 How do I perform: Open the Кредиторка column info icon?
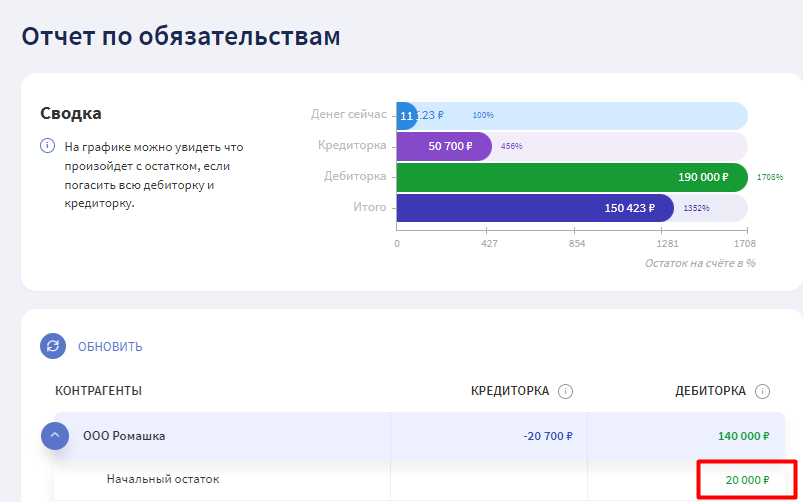point(565,392)
